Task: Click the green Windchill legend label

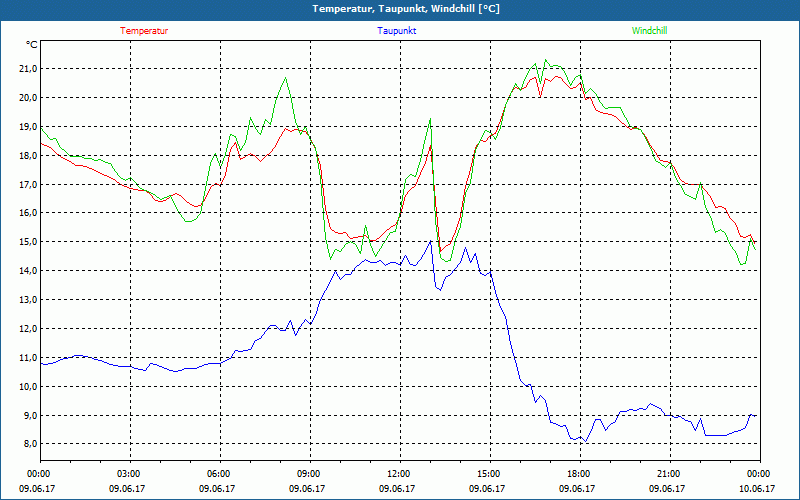Action: pyautogui.click(x=649, y=31)
